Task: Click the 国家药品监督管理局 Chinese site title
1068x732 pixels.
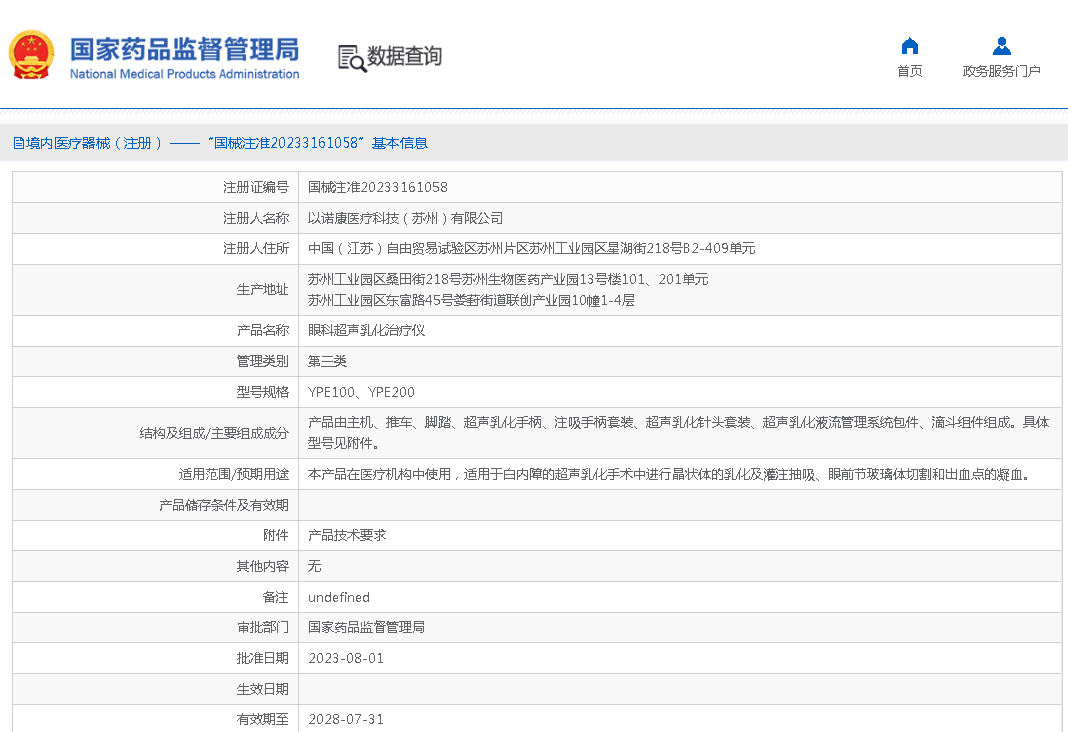Action: 184,49
